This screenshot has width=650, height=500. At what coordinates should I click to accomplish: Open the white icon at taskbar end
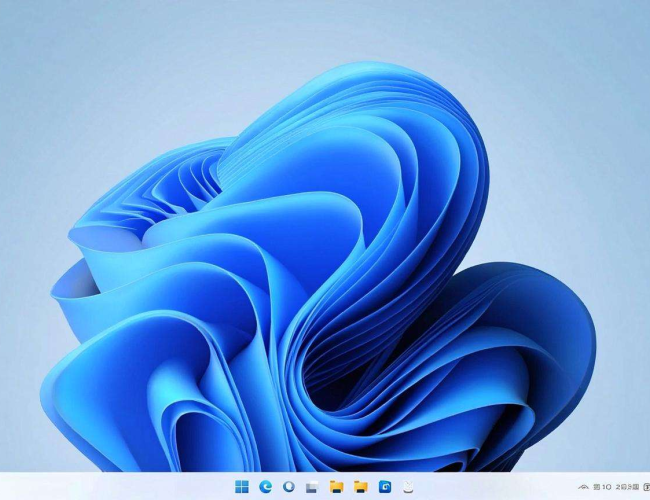click(408, 487)
